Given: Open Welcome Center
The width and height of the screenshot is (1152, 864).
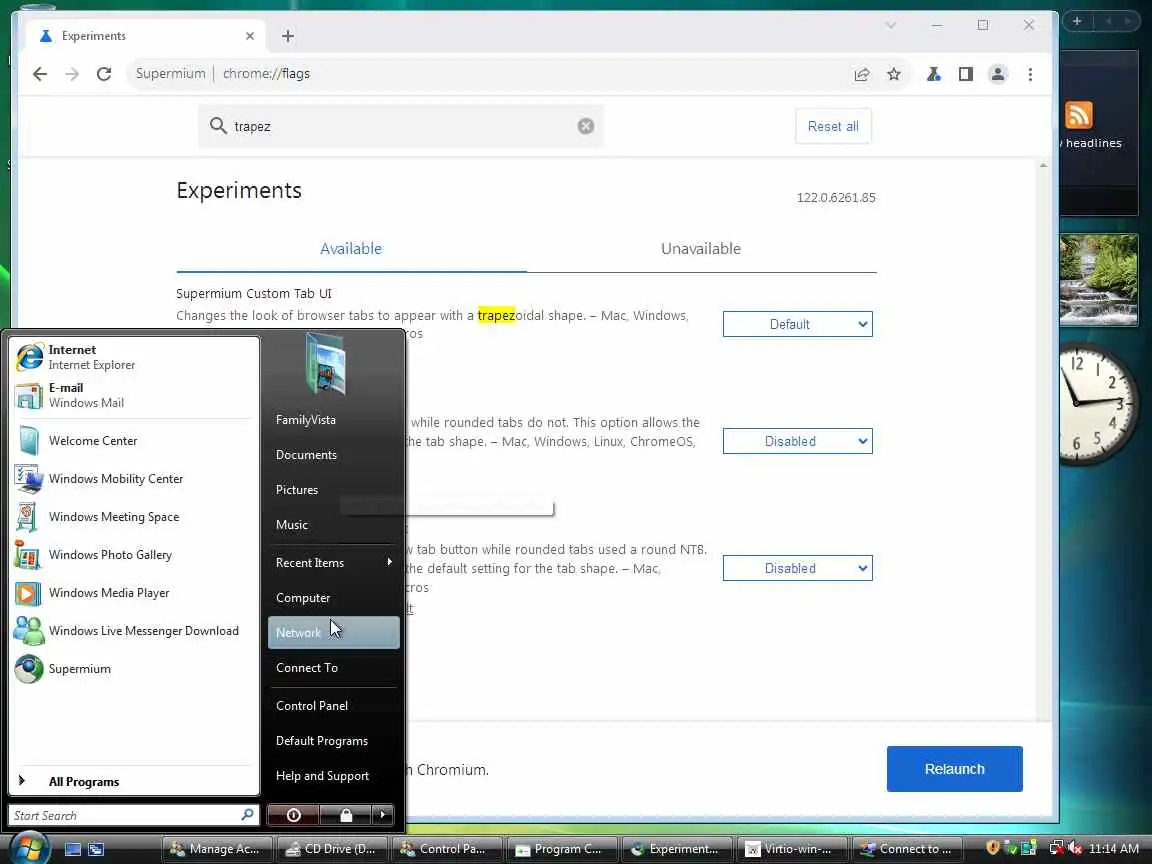Looking at the screenshot, I should pos(134,441).
